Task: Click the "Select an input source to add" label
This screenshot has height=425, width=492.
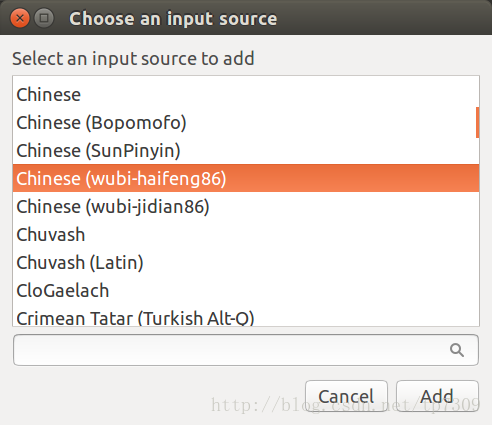Action: pyautogui.click(x=133, y=59)
